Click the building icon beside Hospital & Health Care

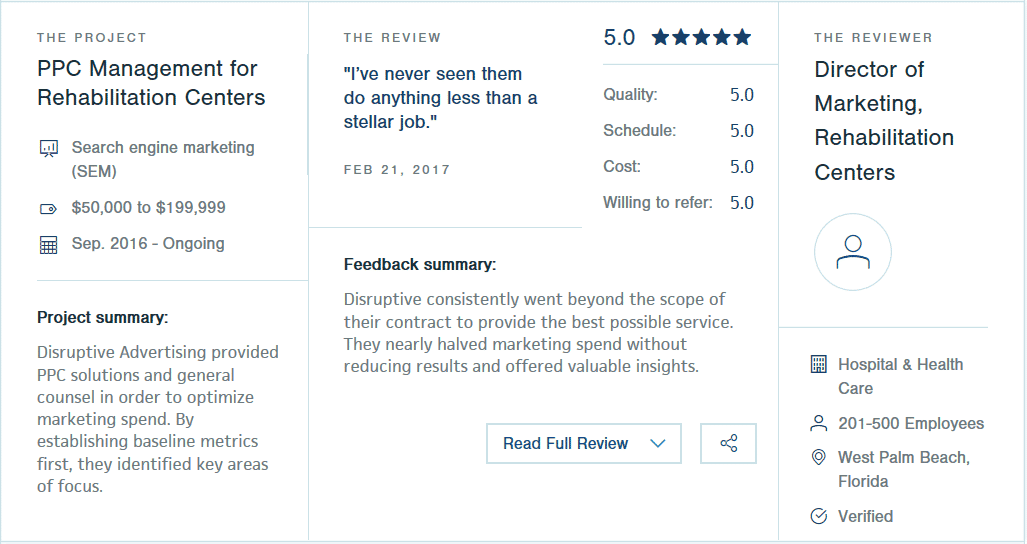819,364
